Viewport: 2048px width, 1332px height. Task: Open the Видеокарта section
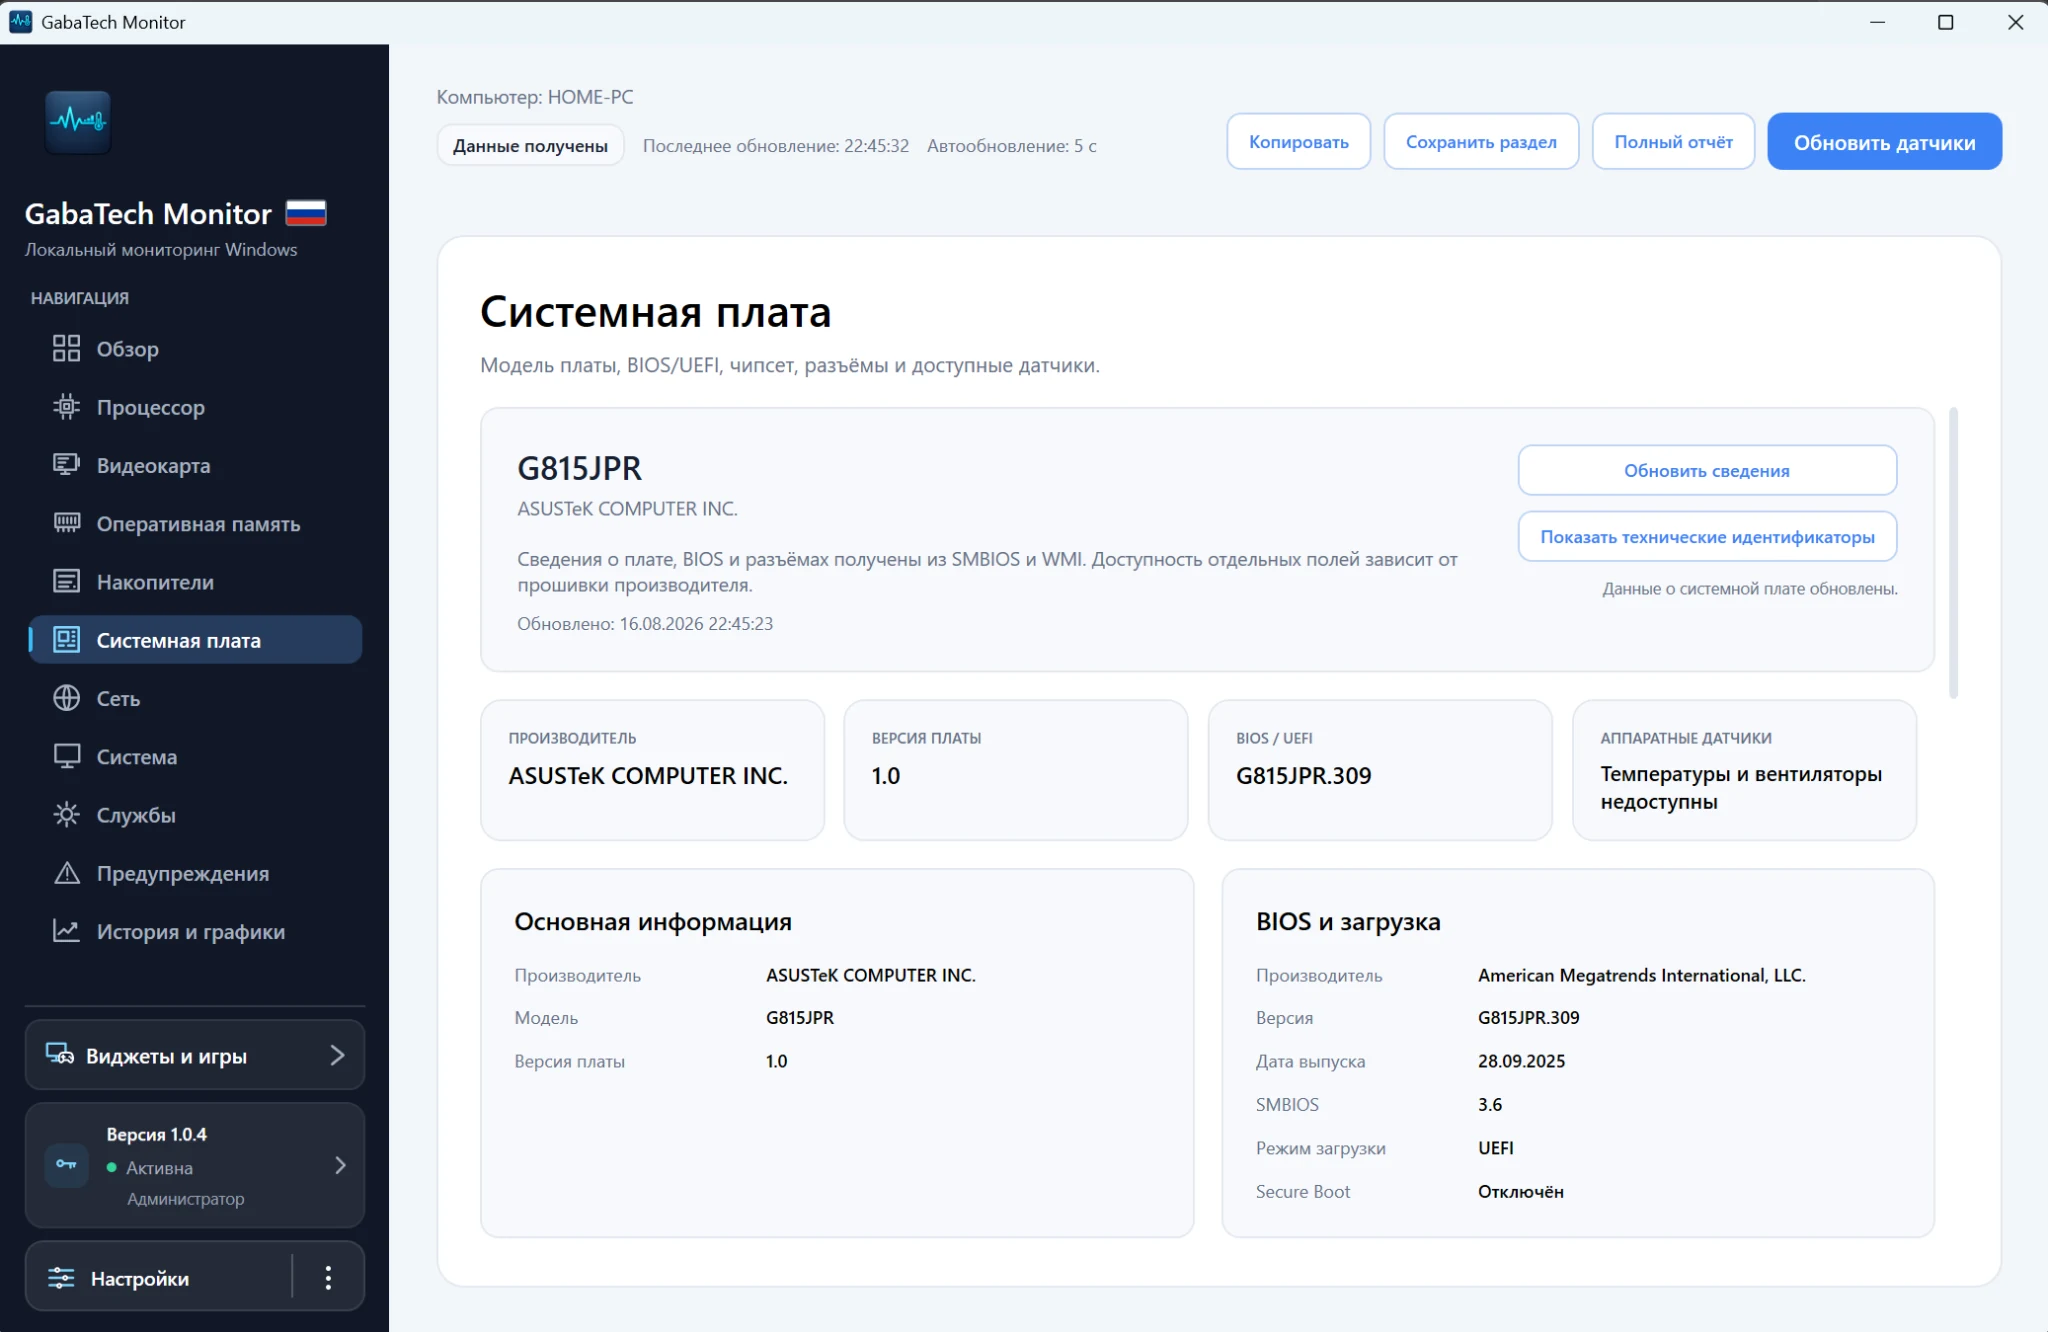coord(195,465)
